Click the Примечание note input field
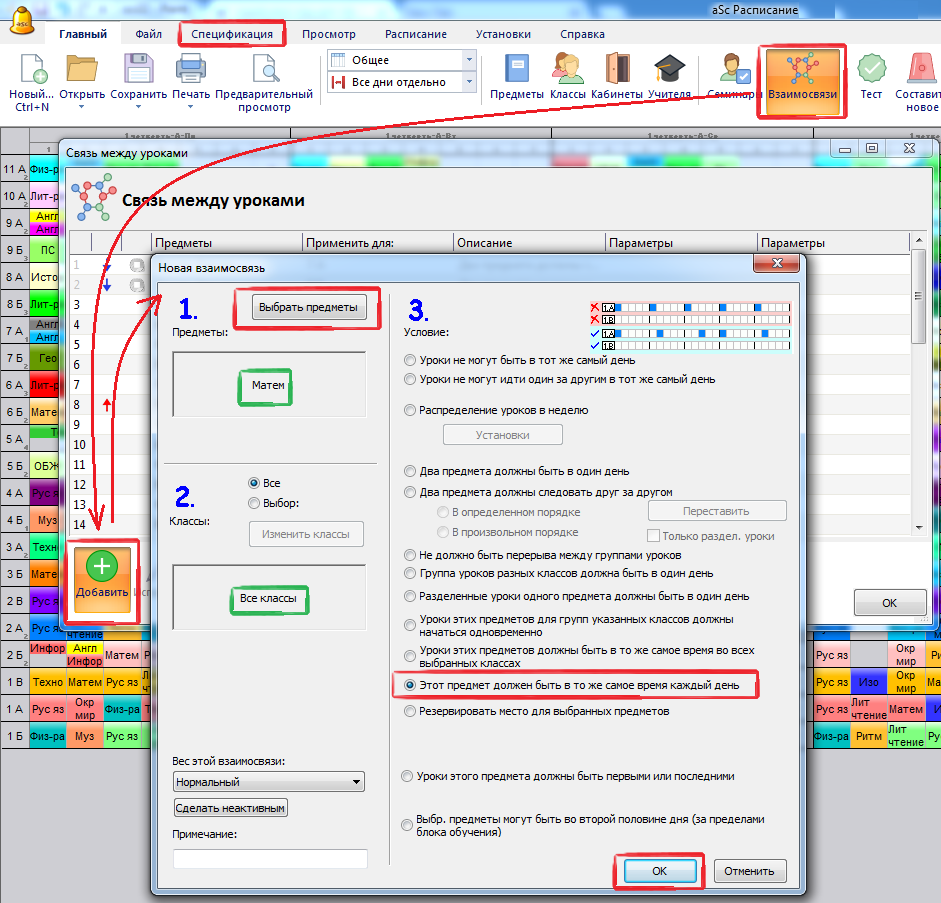941x903 pixels. point(270,858)
